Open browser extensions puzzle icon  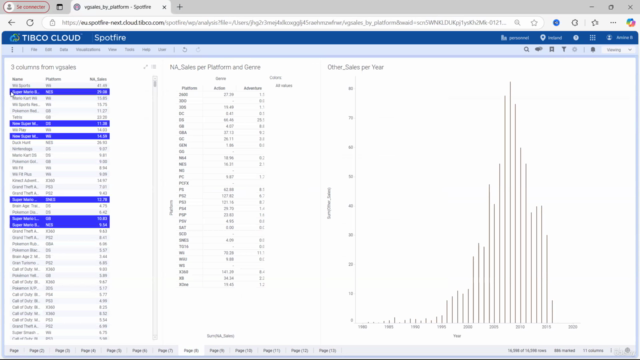coord(575,23)
